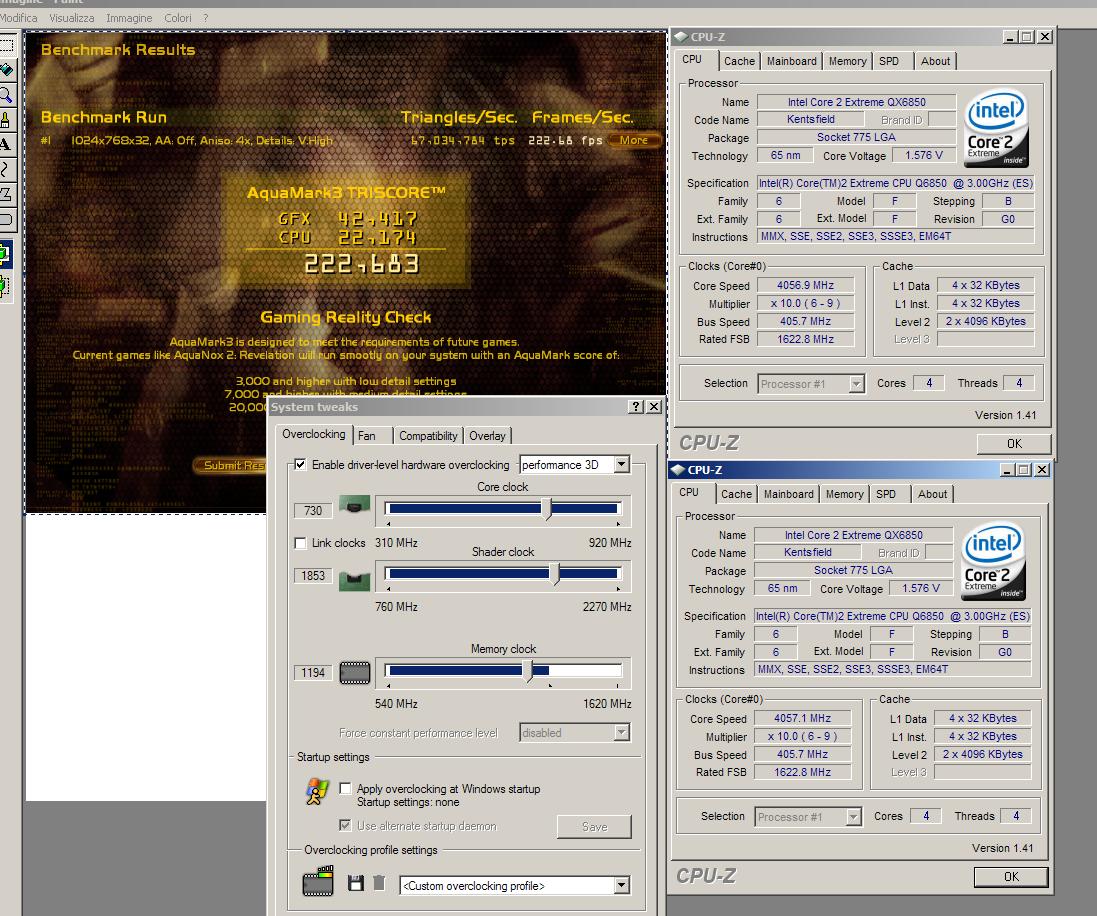The image size is (1097, 916).
Task: Select the Curve tool in Paint
Action: 6,169
